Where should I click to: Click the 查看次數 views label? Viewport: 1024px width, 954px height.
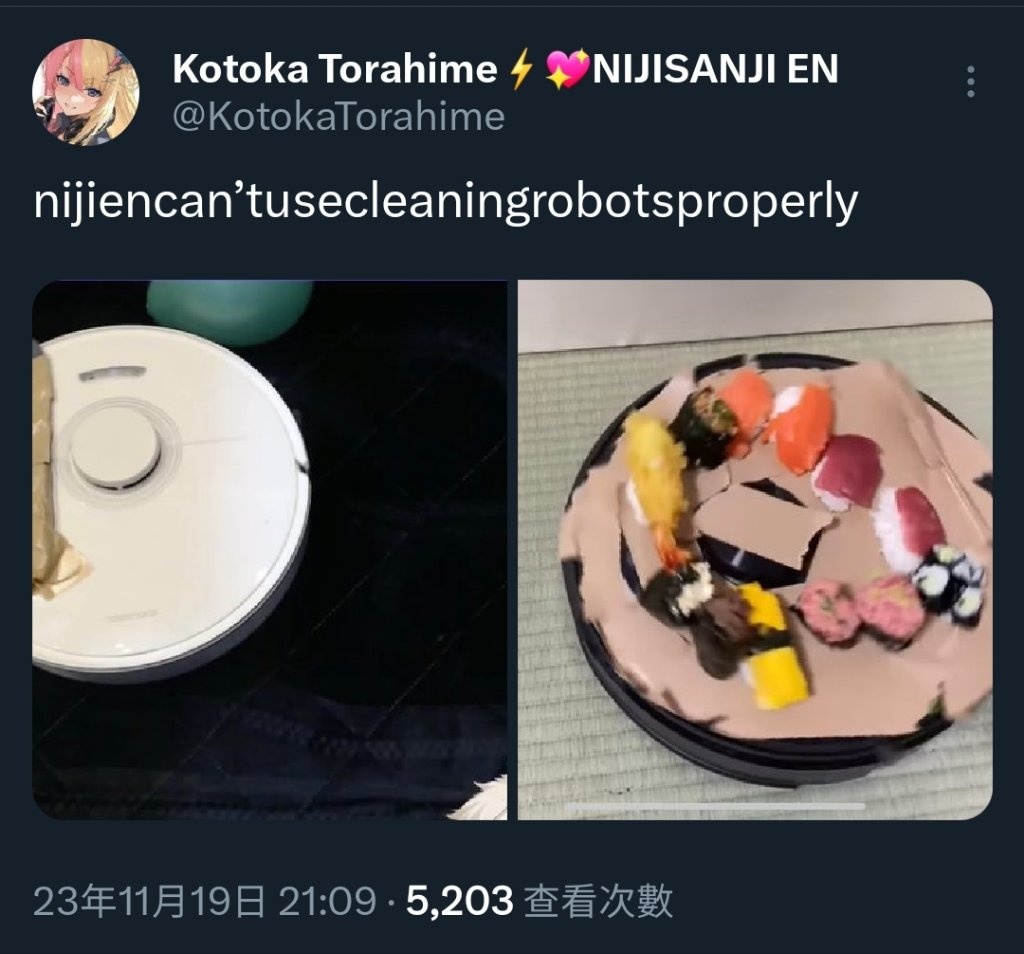598,902
